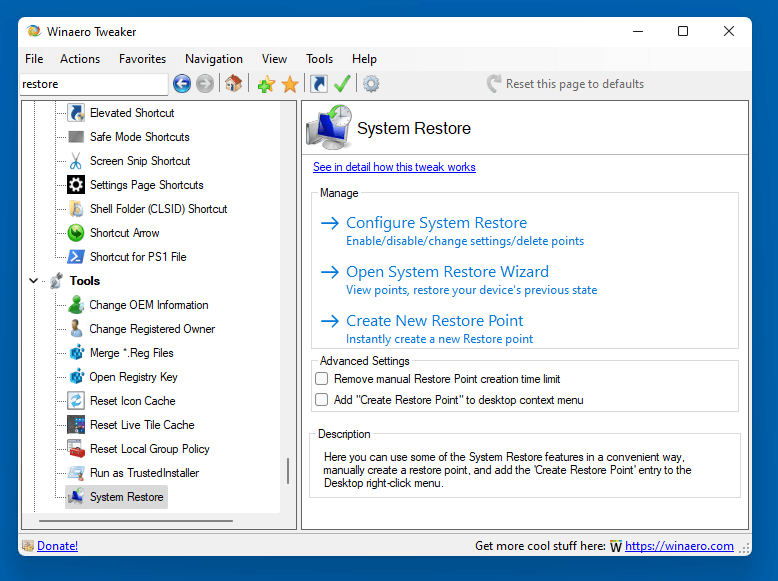Open the Favorites menu
This screenshot has height=581, width=778.
tap(142, 59)
